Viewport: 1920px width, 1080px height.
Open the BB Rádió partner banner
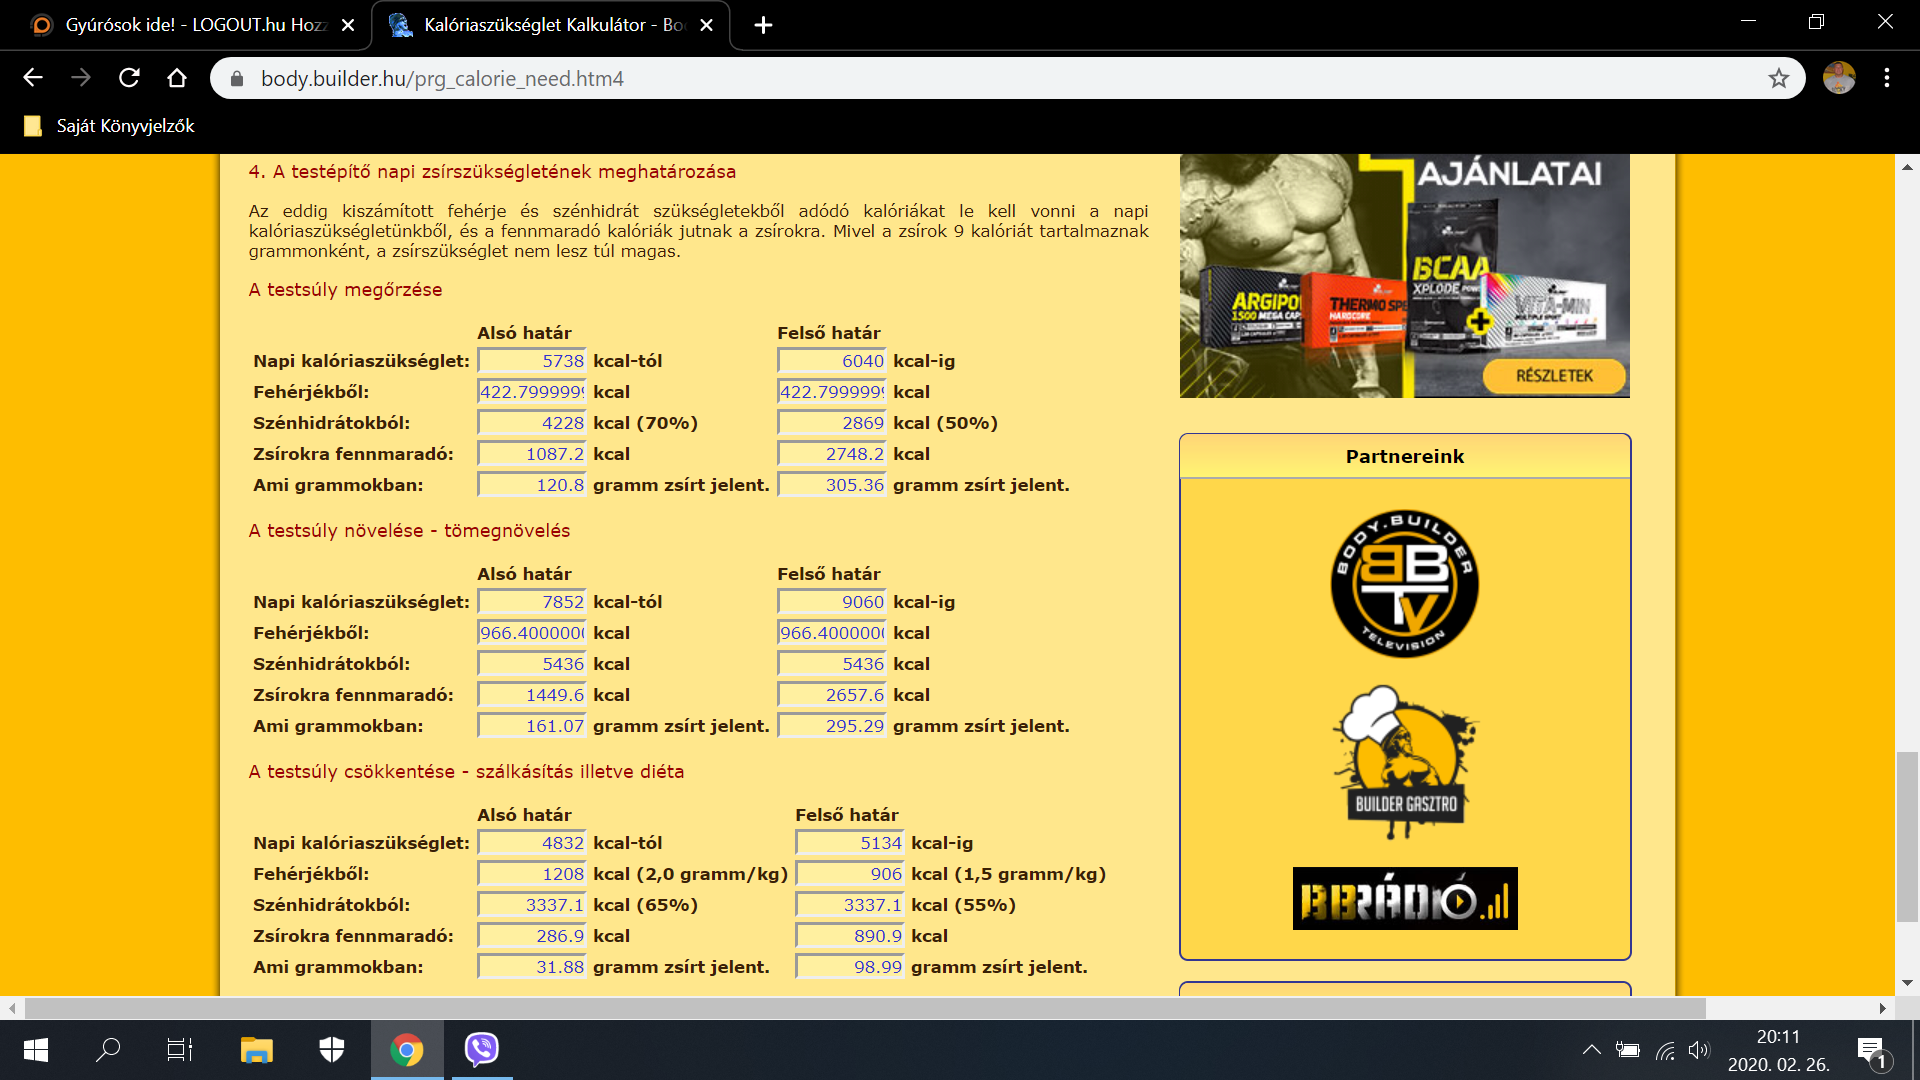pos(1404,898)
